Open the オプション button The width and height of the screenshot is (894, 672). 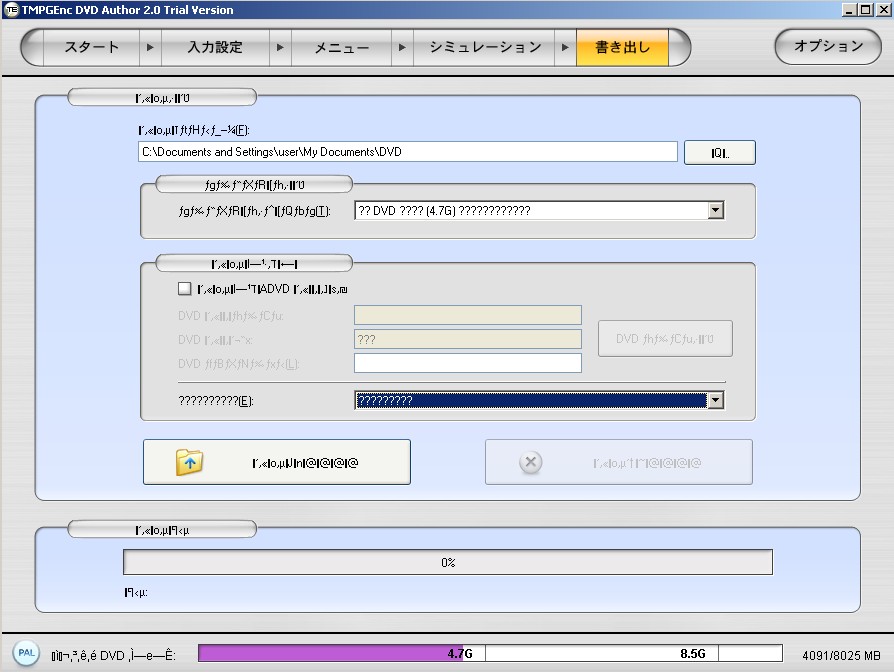(828, 46)
